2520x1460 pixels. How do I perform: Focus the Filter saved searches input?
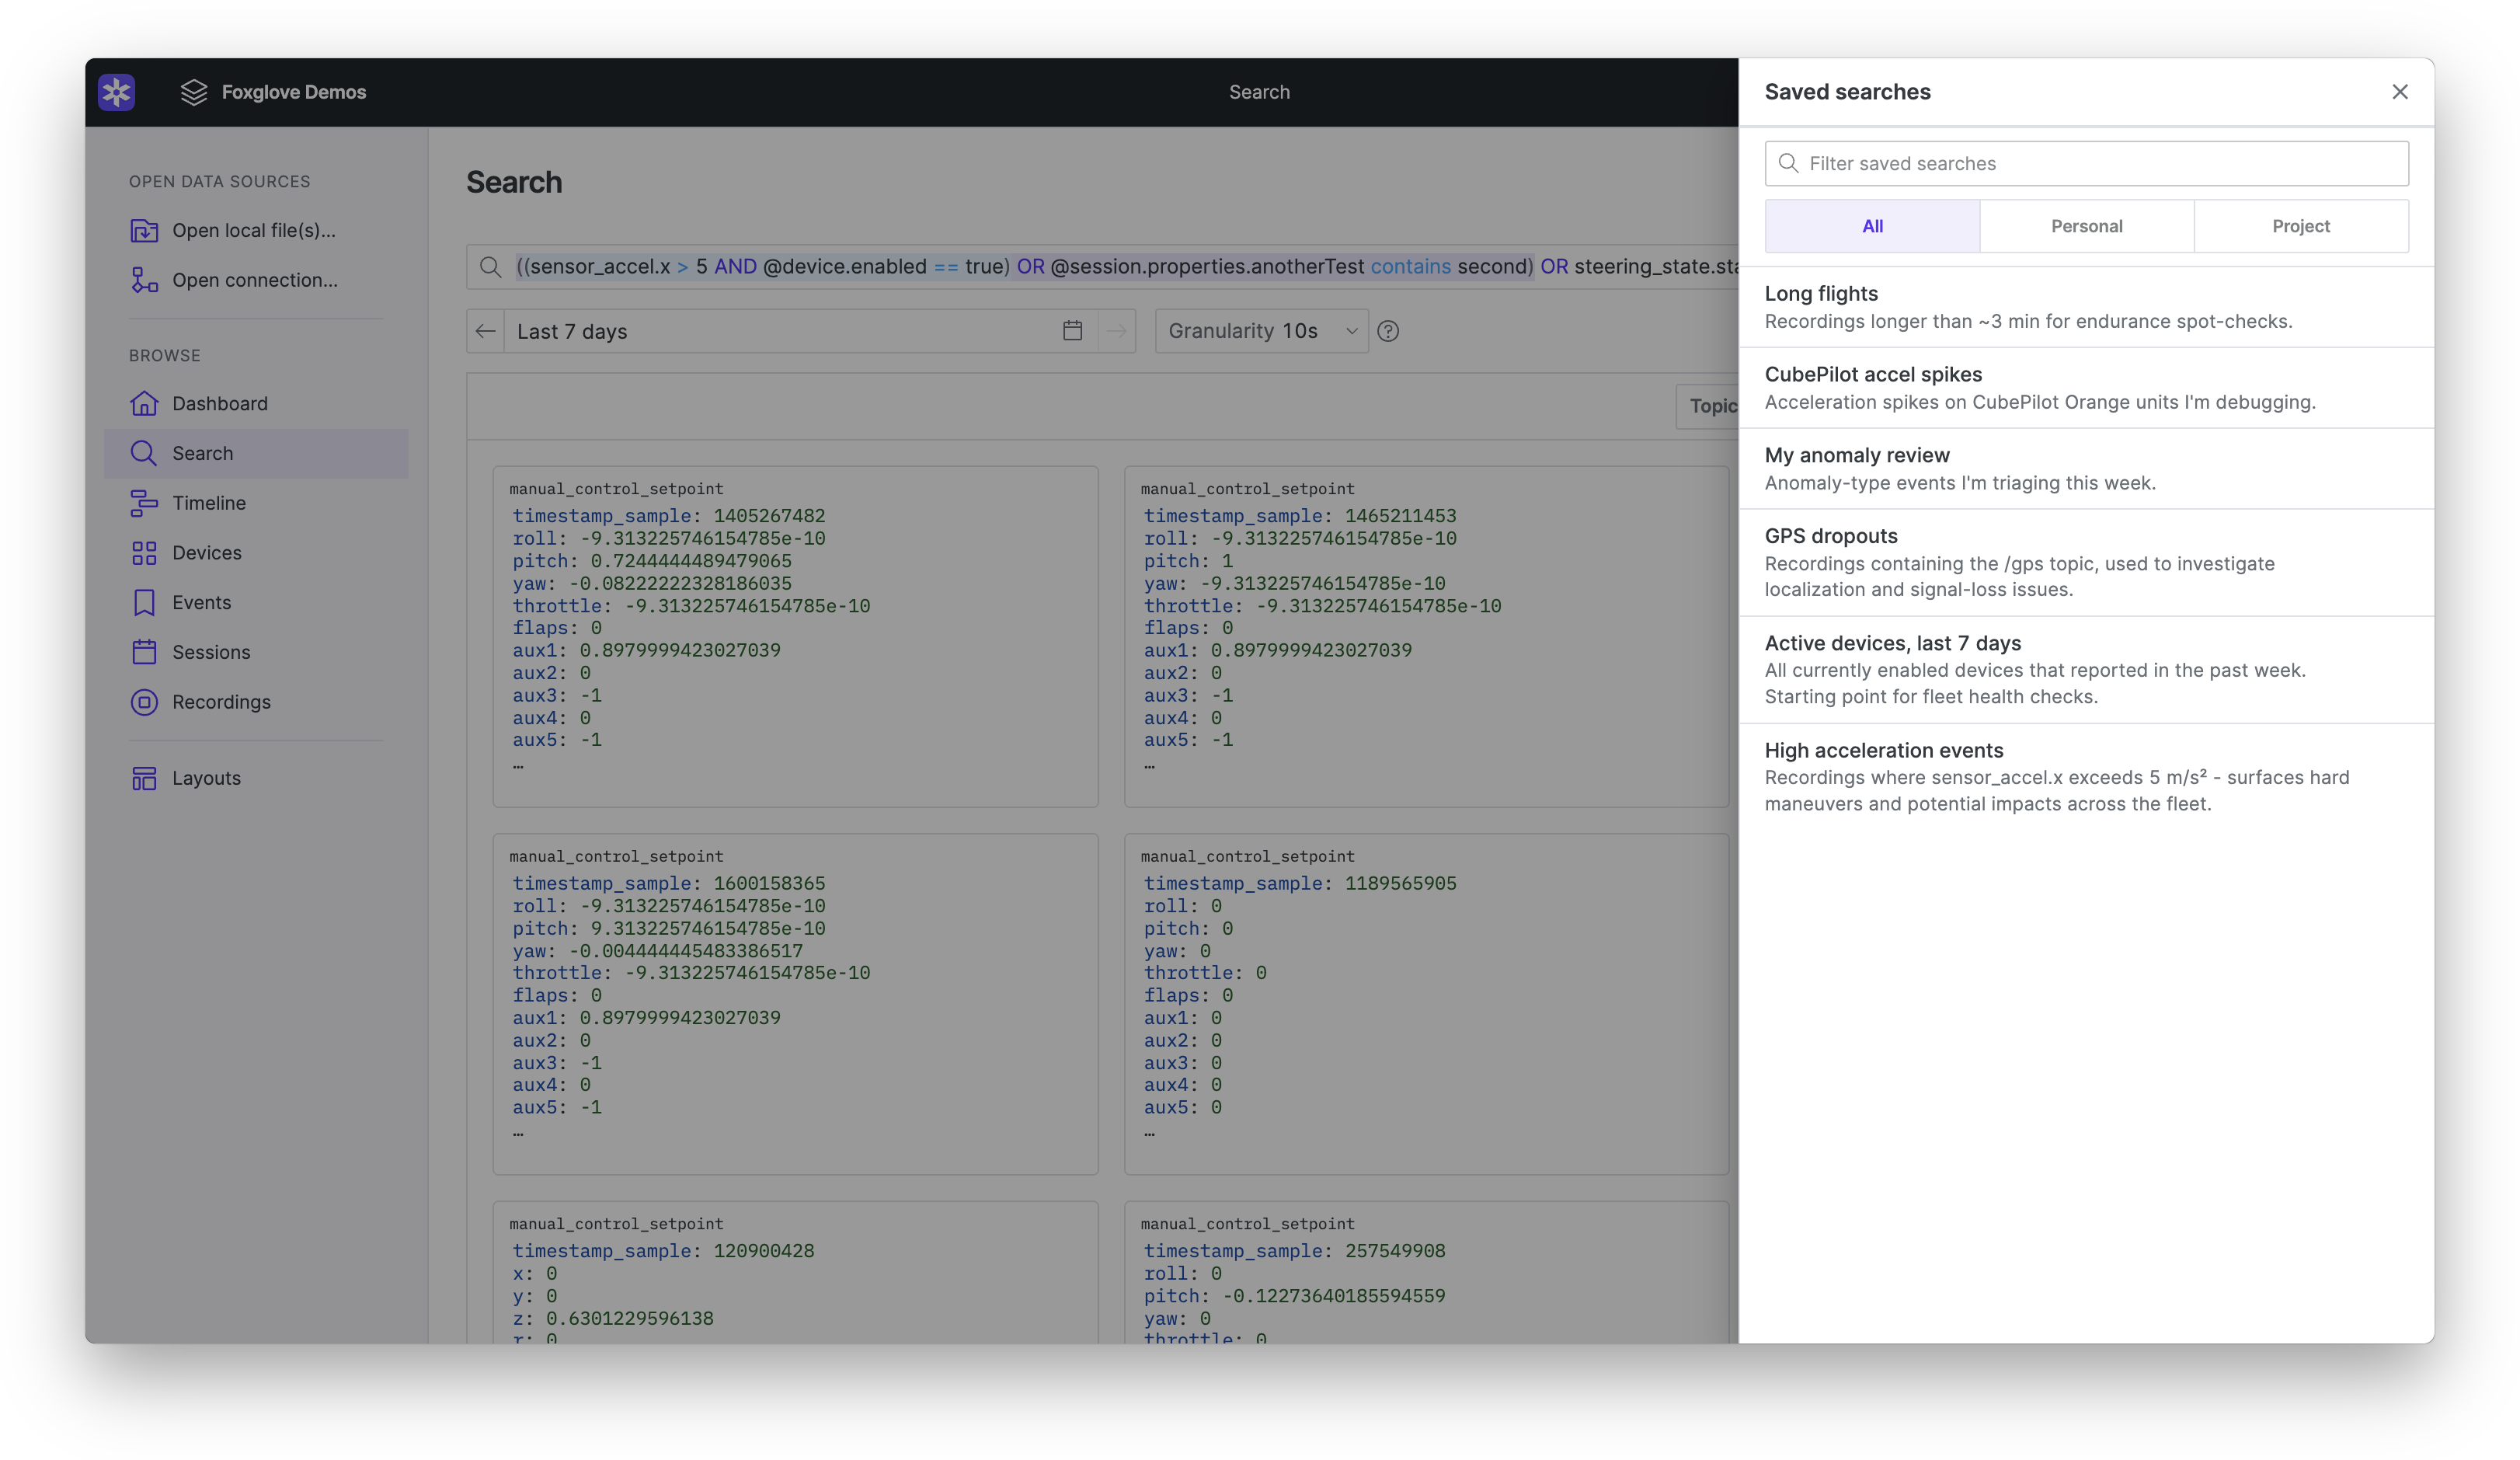[x=2087, y=163]
